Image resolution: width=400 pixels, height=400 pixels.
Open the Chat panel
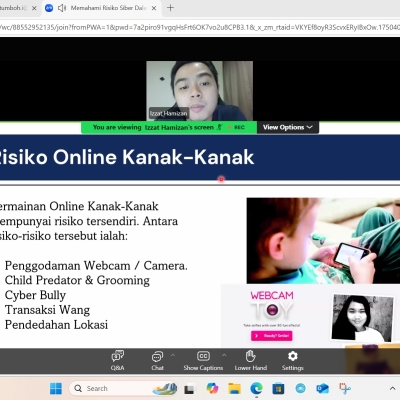click(x=157, y=361)
